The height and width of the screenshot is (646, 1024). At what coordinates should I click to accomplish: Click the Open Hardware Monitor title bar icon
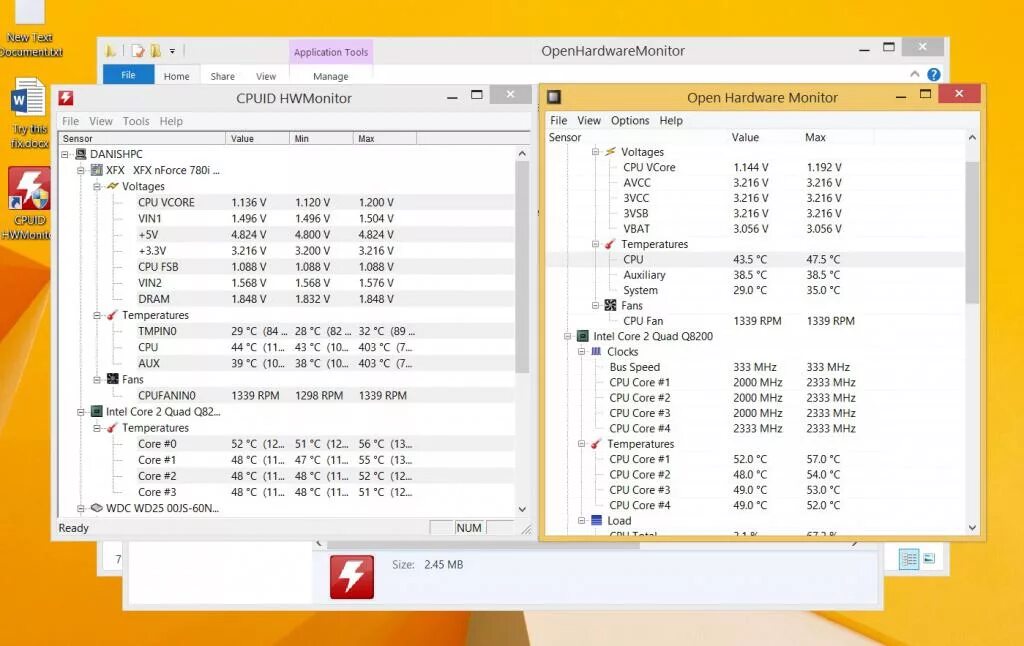tap(554, 97)
